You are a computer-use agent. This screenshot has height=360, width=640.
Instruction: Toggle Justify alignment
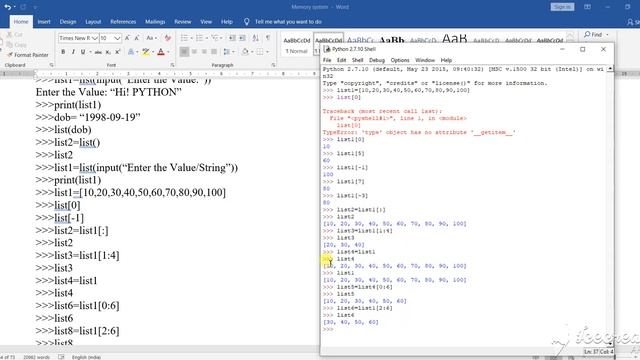tap(214, 52)
